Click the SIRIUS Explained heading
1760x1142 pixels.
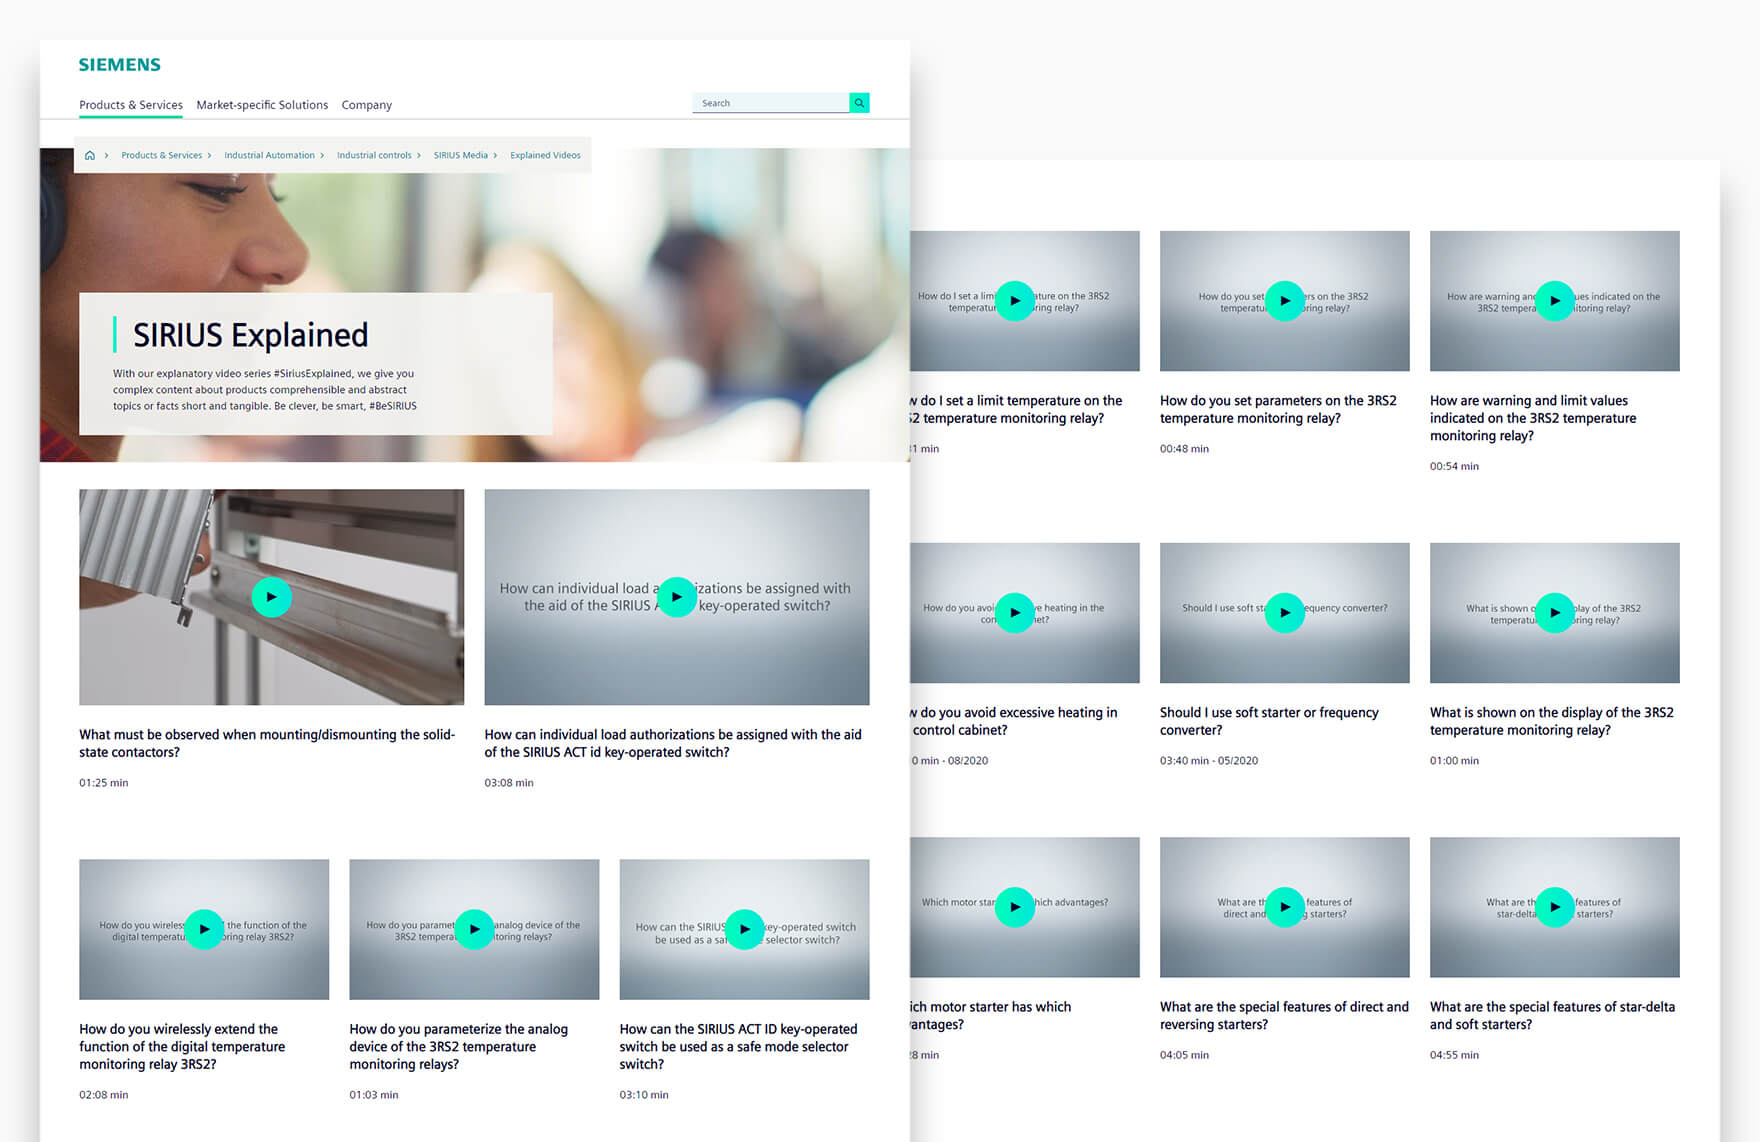coord(250,335)
